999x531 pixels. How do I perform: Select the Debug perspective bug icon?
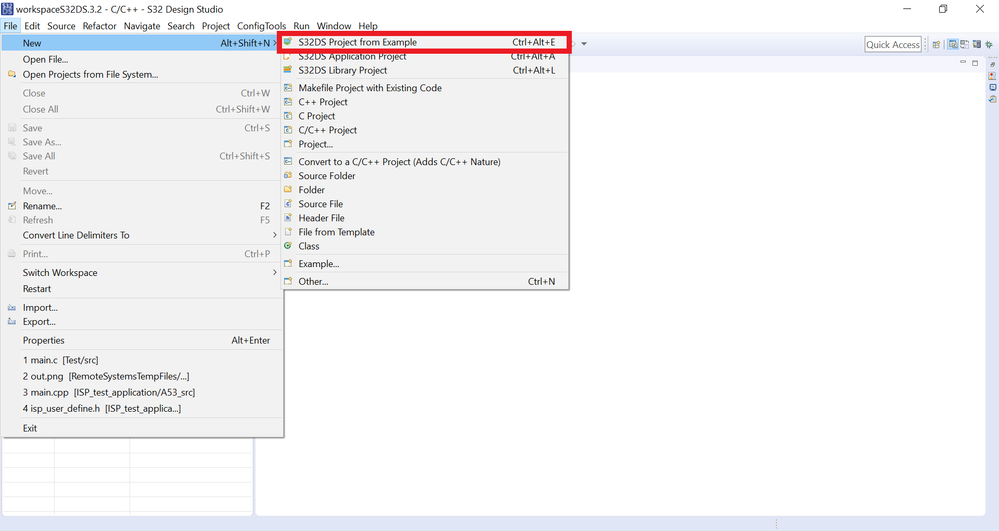point(989,45)
